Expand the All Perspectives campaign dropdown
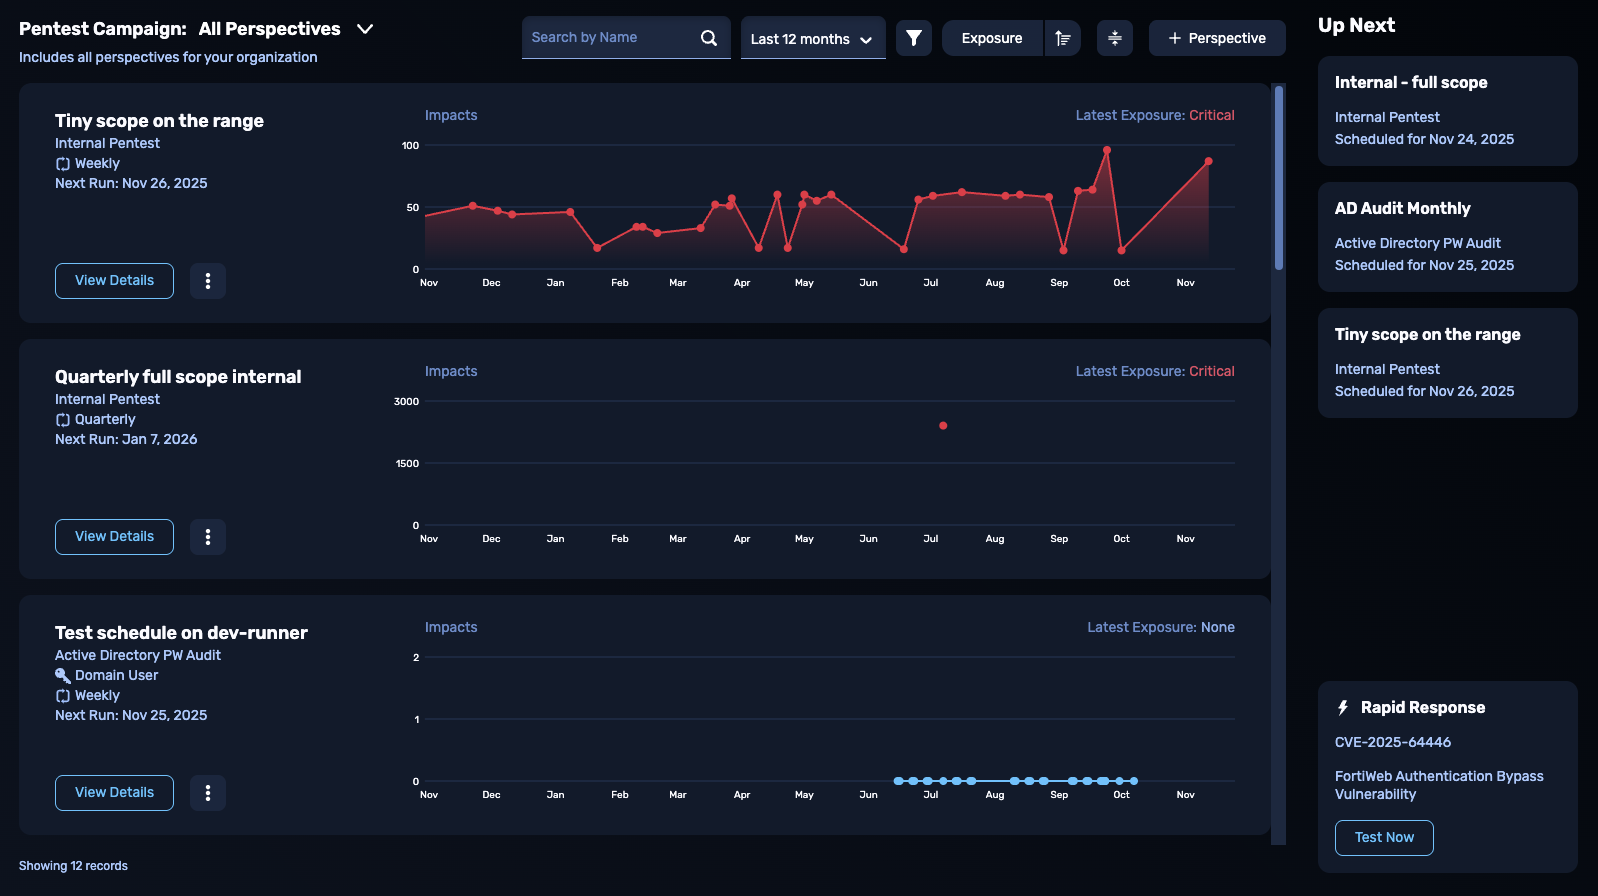This screenshot has height=896, width=1598. pos(365,29)
